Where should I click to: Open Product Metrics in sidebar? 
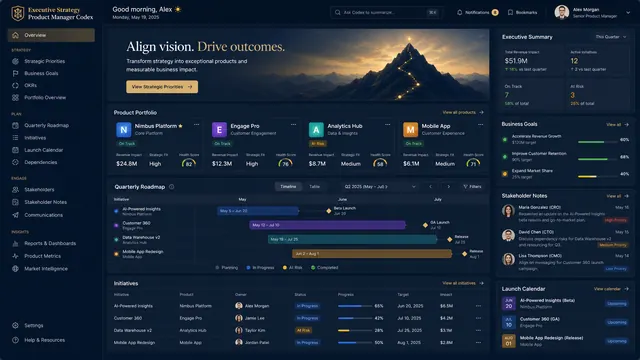[42, 256]
